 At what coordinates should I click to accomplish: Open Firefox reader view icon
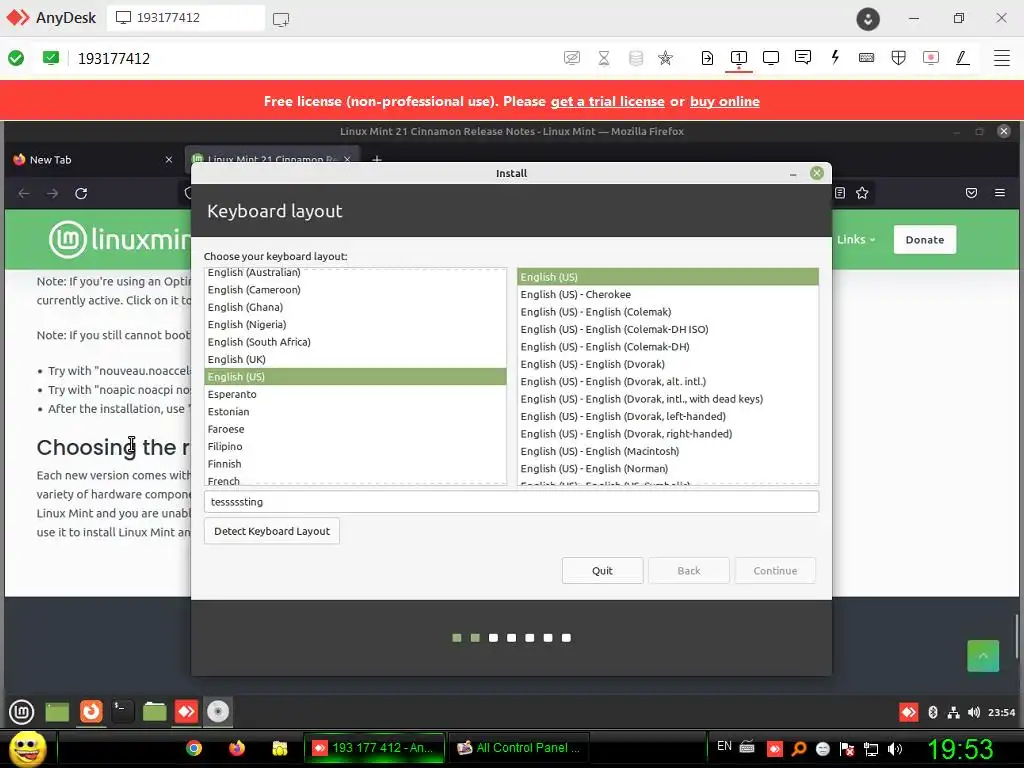(x=840, y=193)
